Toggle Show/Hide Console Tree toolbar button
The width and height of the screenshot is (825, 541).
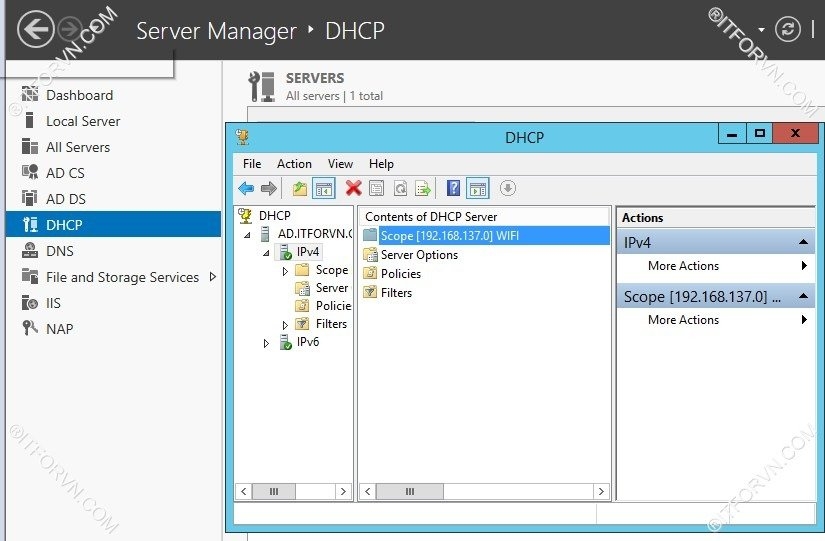[323, 188]
